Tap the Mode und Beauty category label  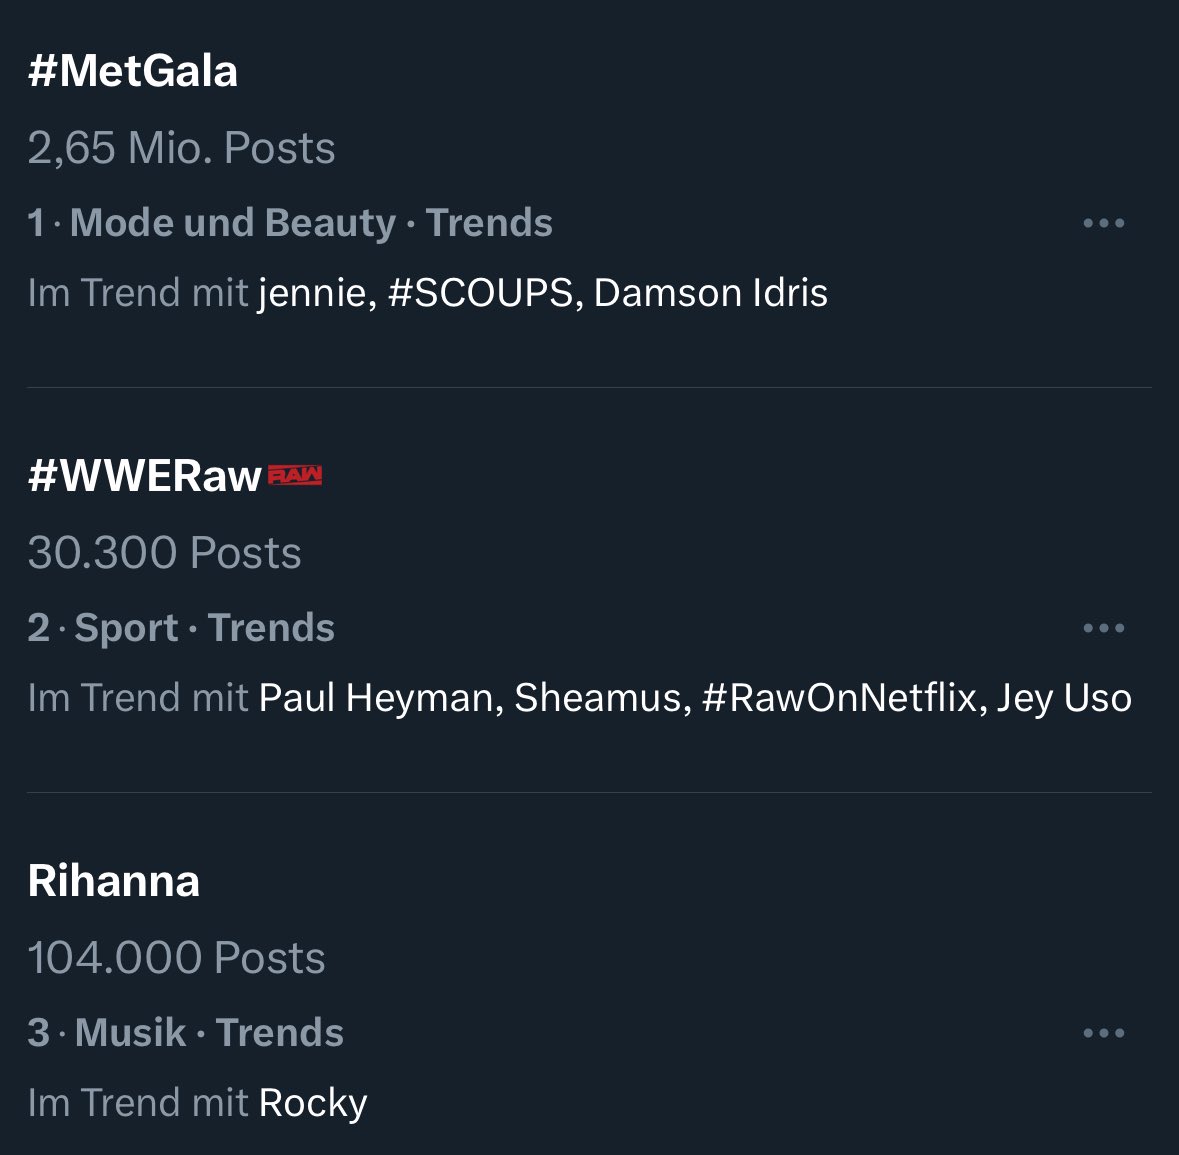coord(233,223)
